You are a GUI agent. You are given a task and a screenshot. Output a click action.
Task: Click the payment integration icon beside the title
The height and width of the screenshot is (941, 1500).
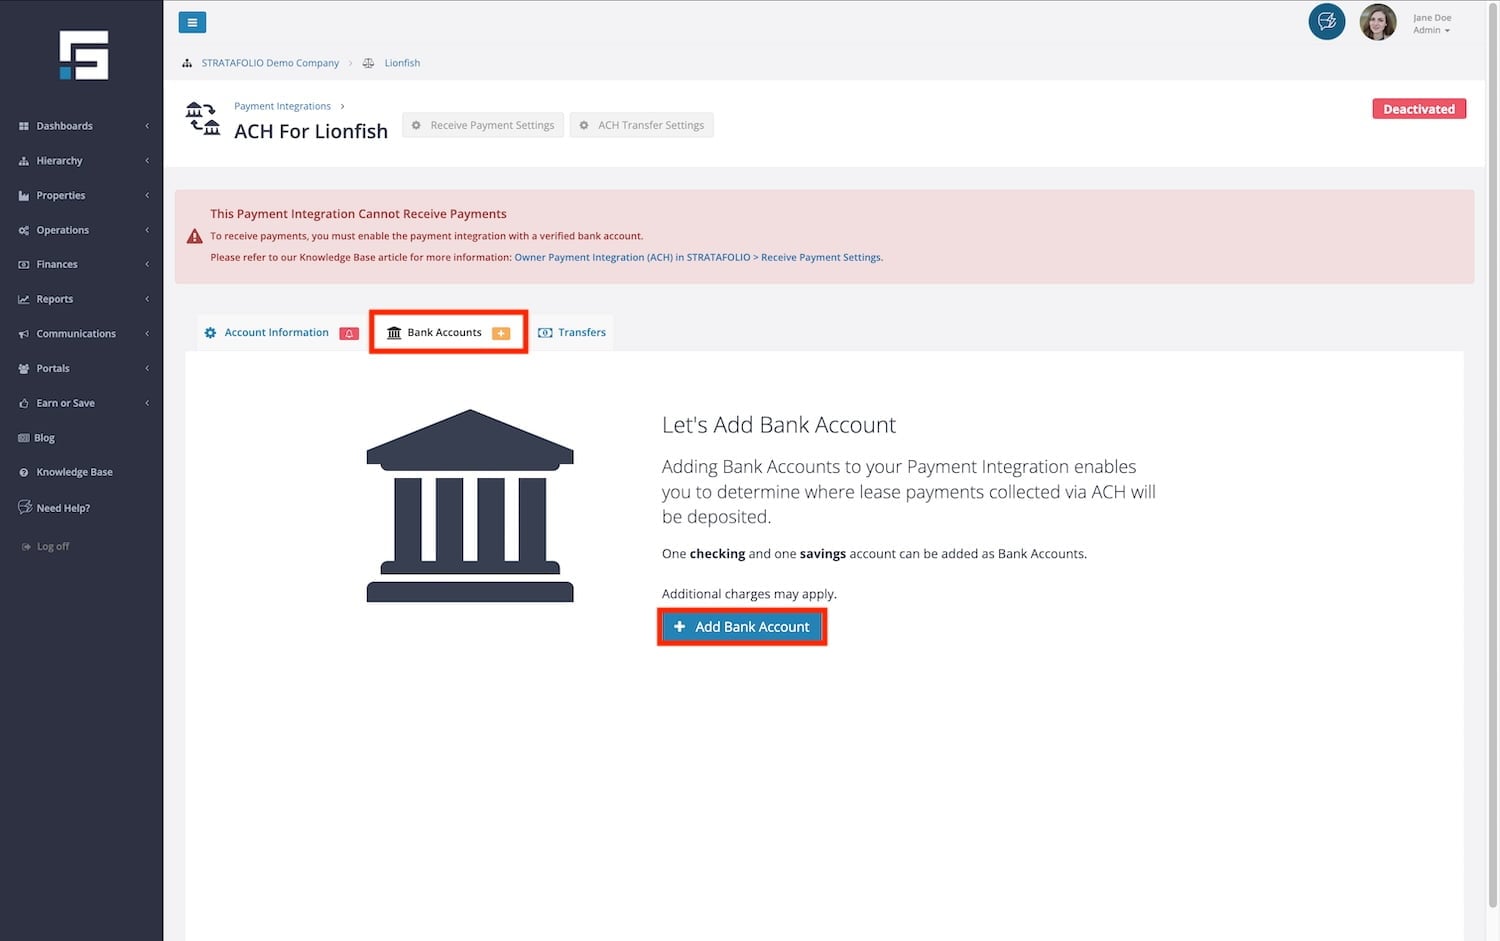pyautogui.click(x=203, y=119)
